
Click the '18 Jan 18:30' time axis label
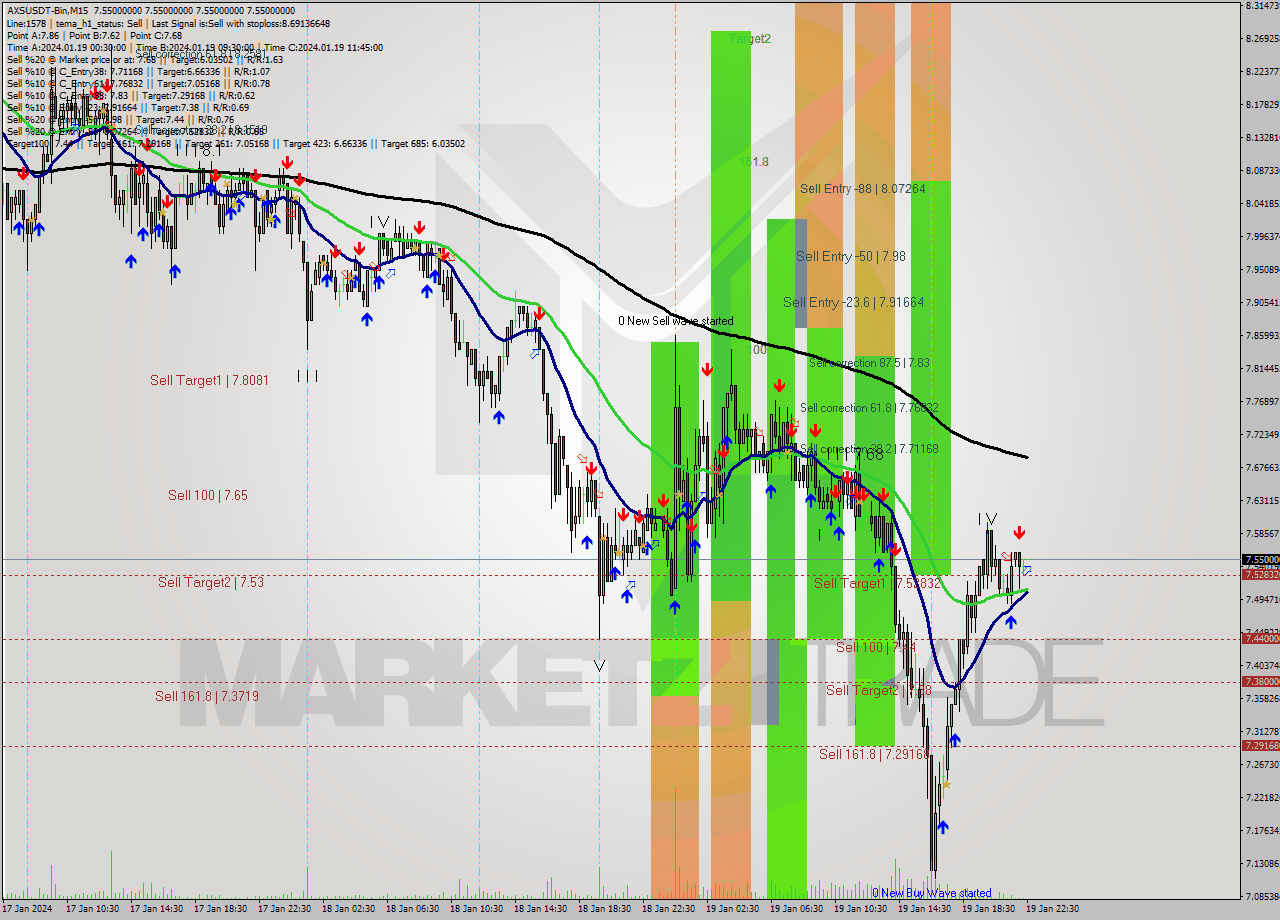604,909
